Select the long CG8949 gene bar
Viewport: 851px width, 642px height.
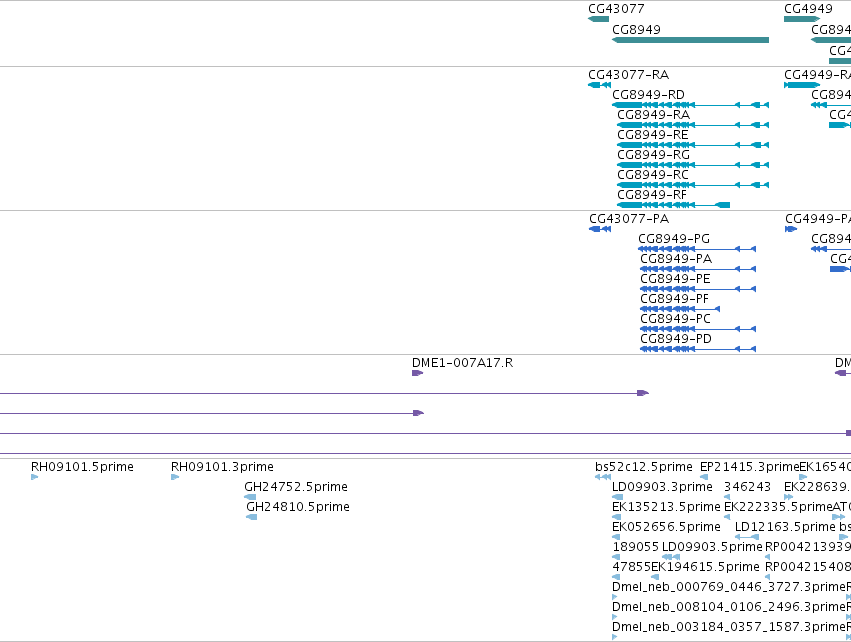click(690, 40)
